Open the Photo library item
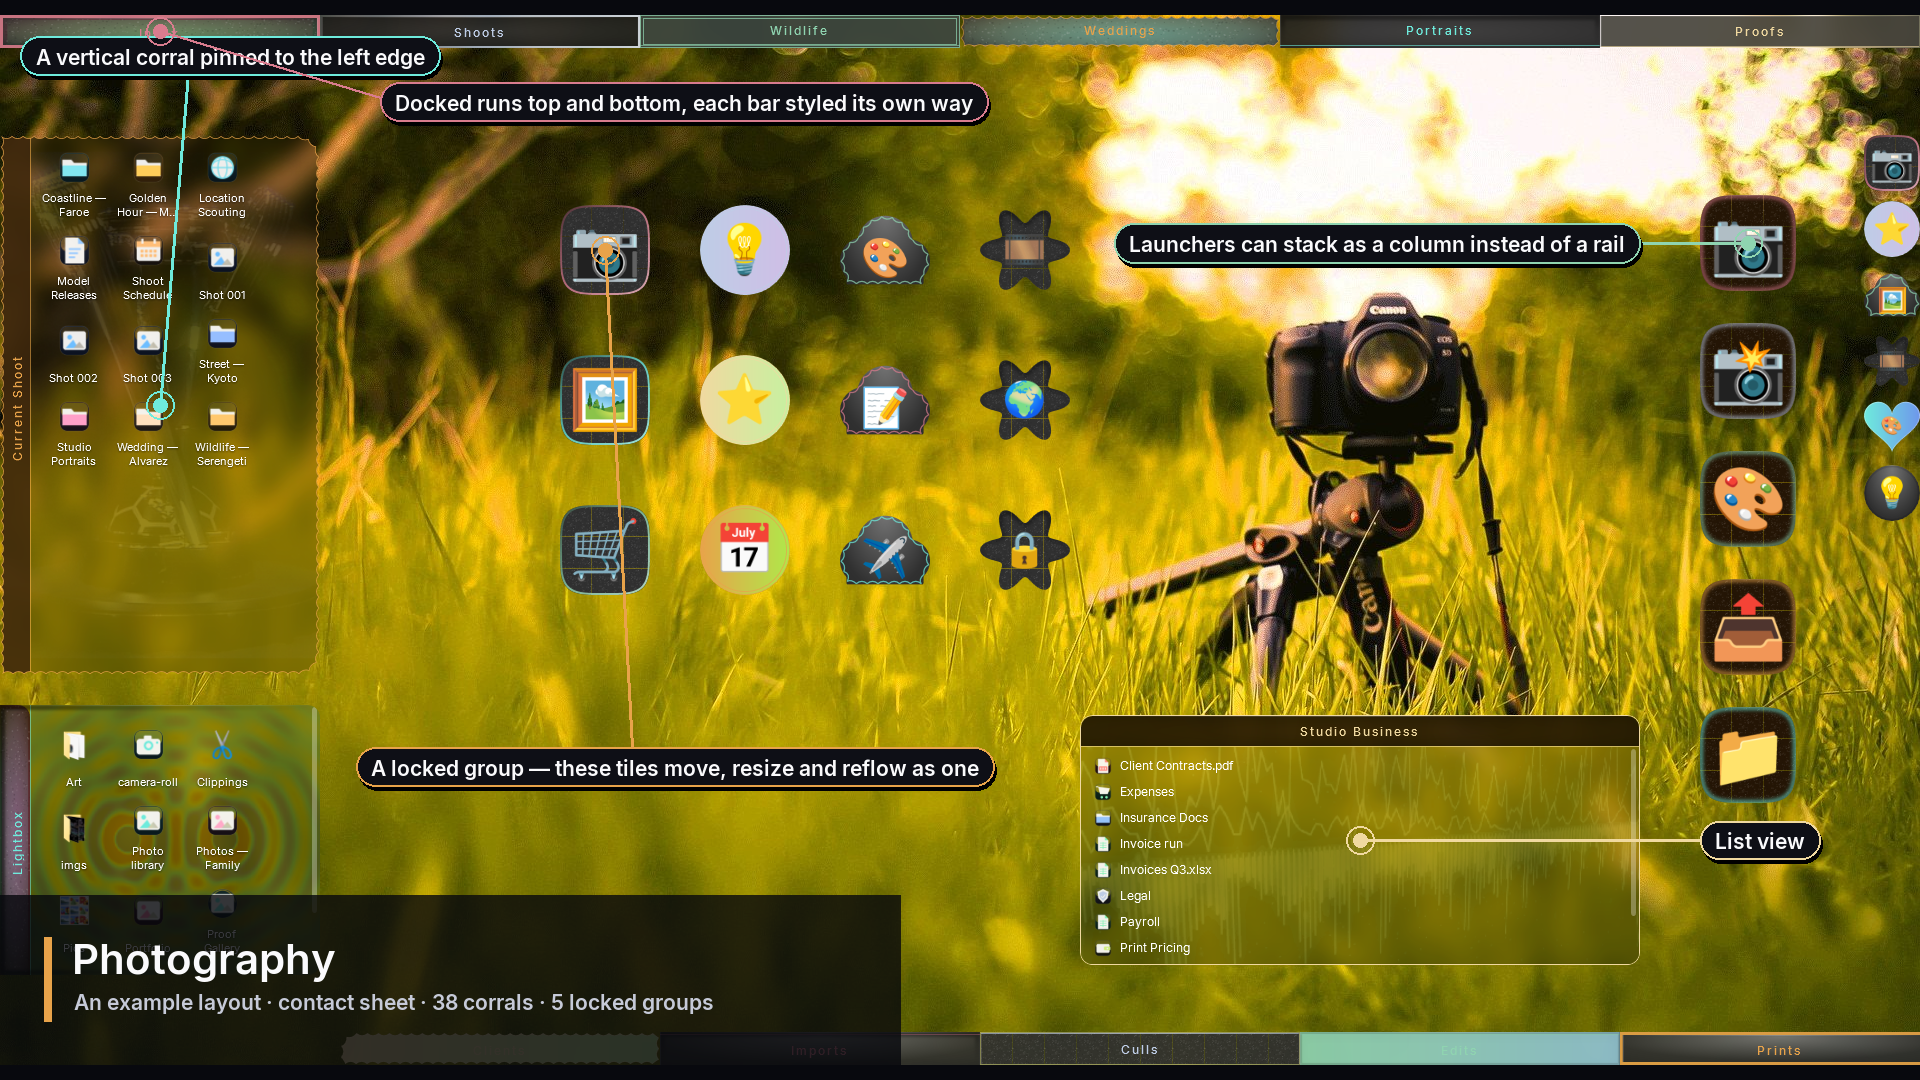Image resolution: width=1920 pixels, height=1080 pixels. 148,838
